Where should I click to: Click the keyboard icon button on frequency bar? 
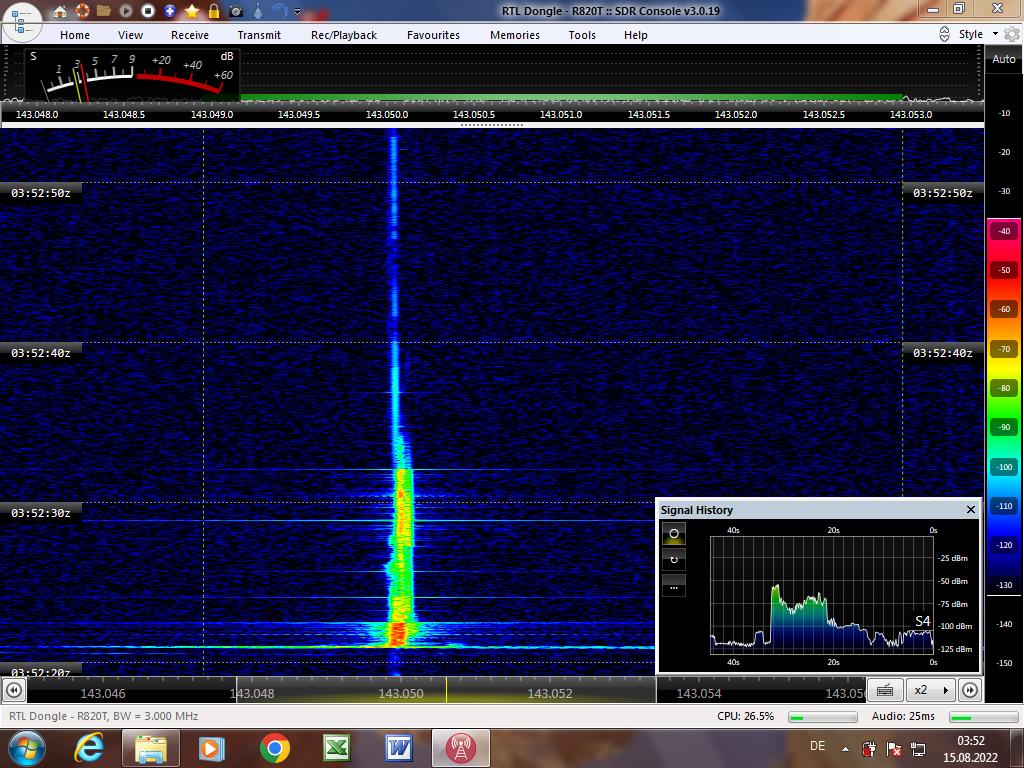point(885,690)
